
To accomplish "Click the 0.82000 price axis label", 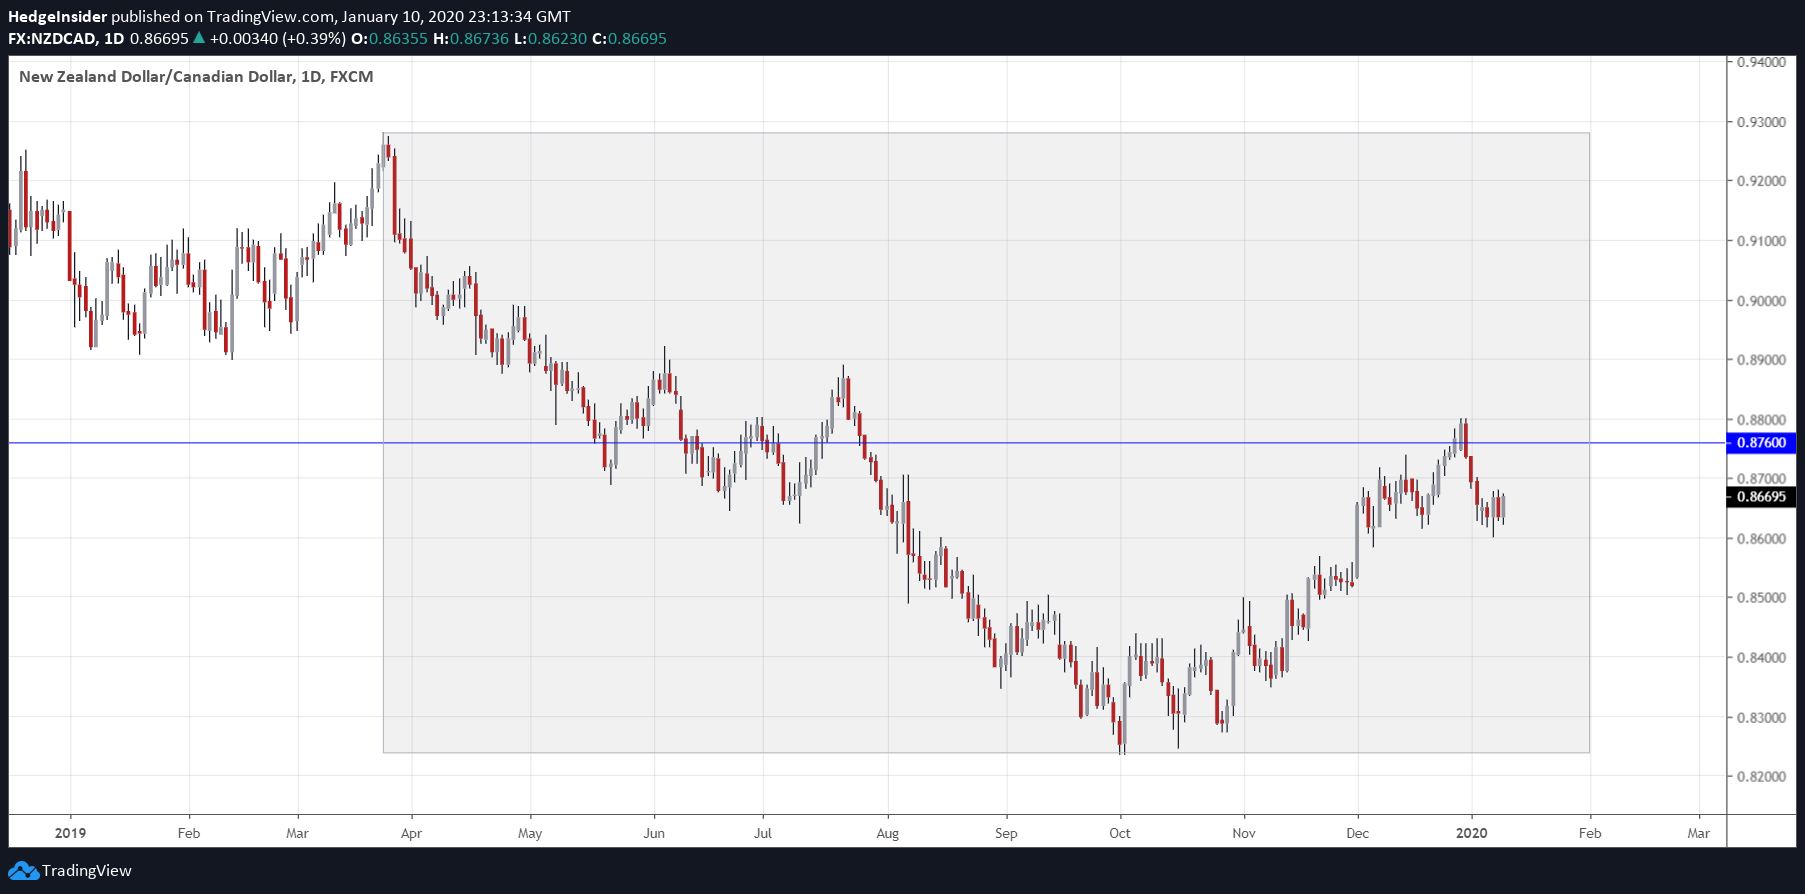I will tap(1761, 777).
